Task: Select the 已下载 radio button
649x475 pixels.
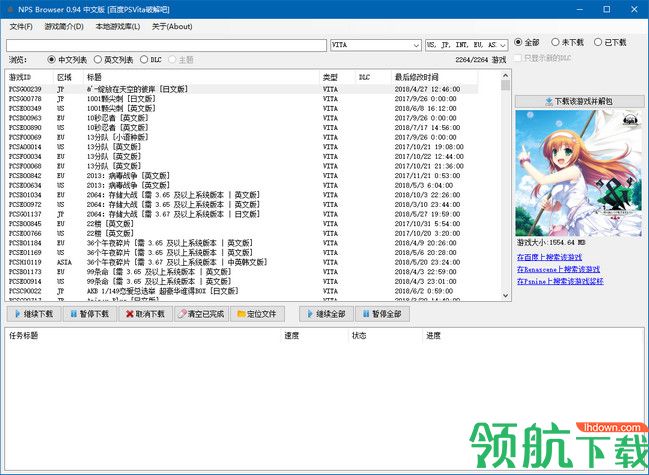Action: (610, 42)
